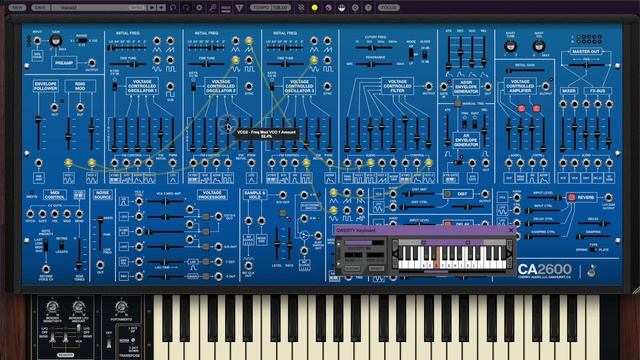Click the master volume knob
This screenshot has height=360, width=640.
pos(538,46)
